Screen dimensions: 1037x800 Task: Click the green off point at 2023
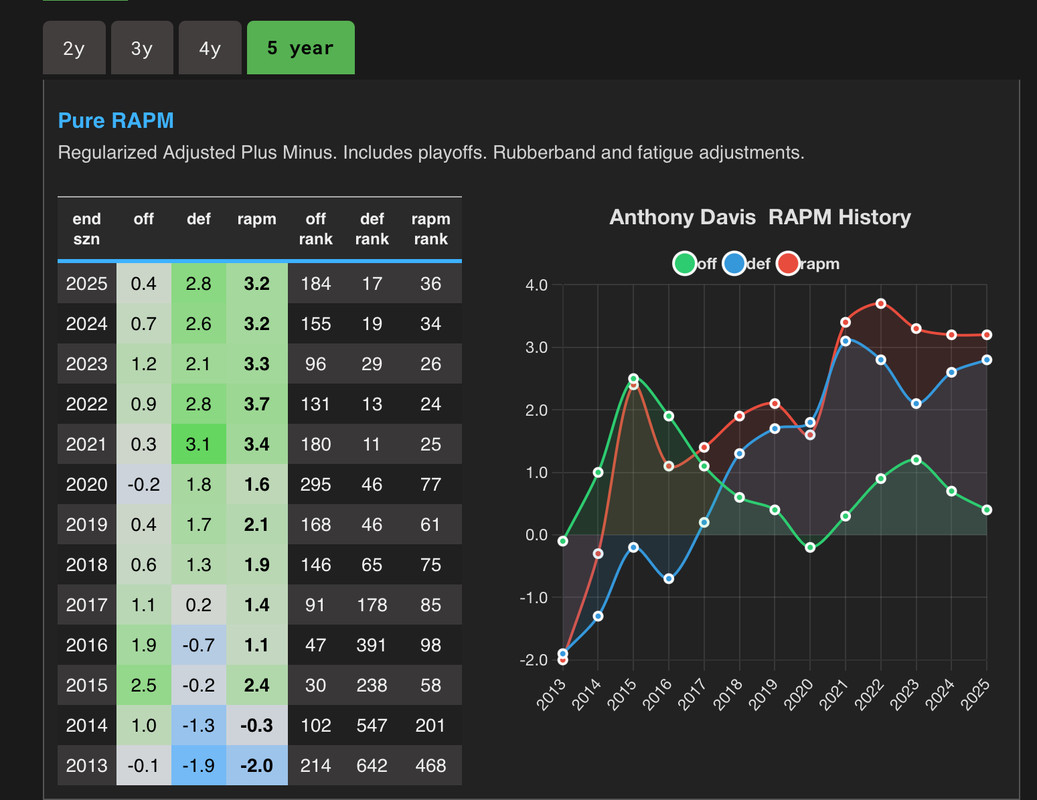(x=916, y=460)
